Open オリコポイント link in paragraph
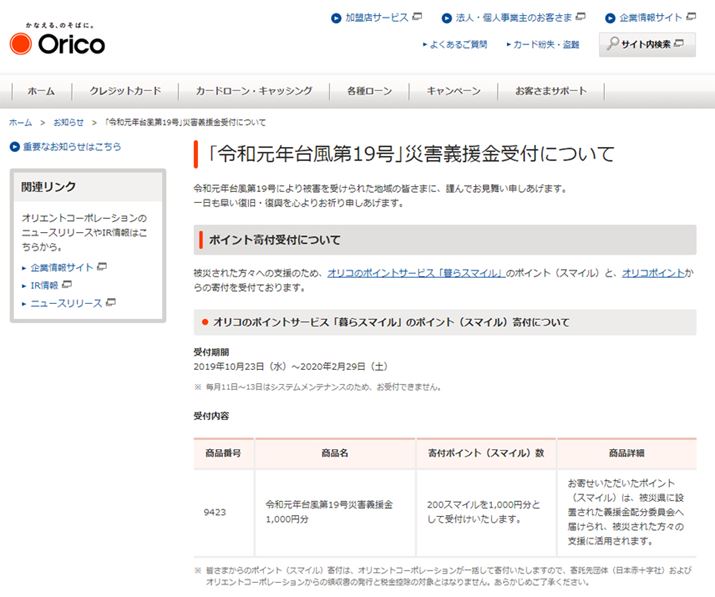This screenshot has height=597, width=715. click(653, 273)
